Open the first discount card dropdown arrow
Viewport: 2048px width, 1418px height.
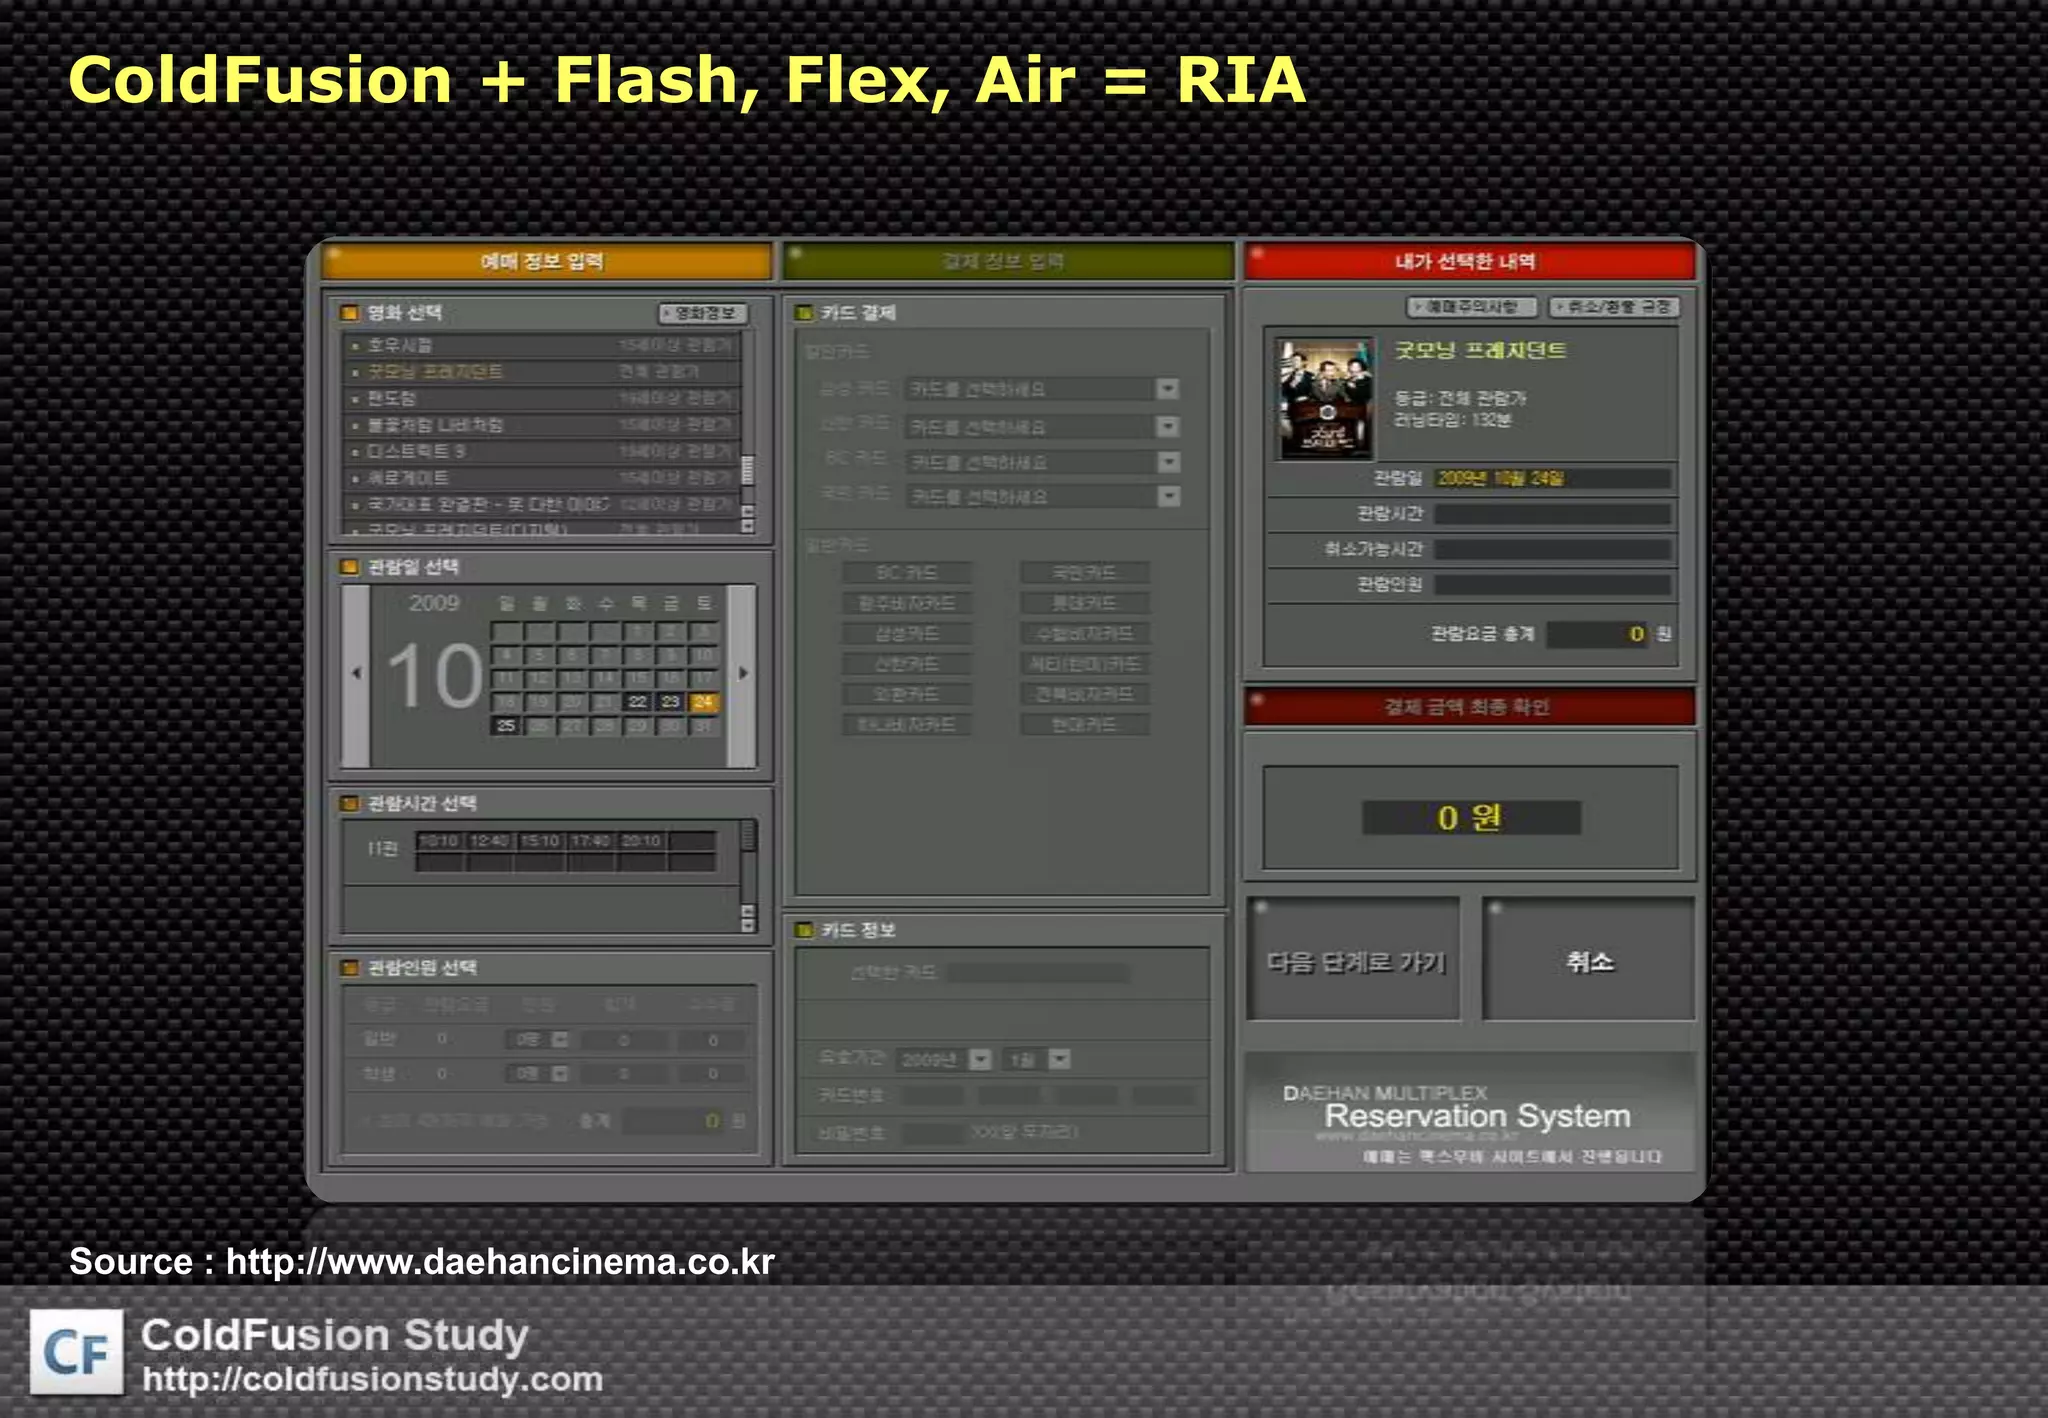click(1168, 389)
